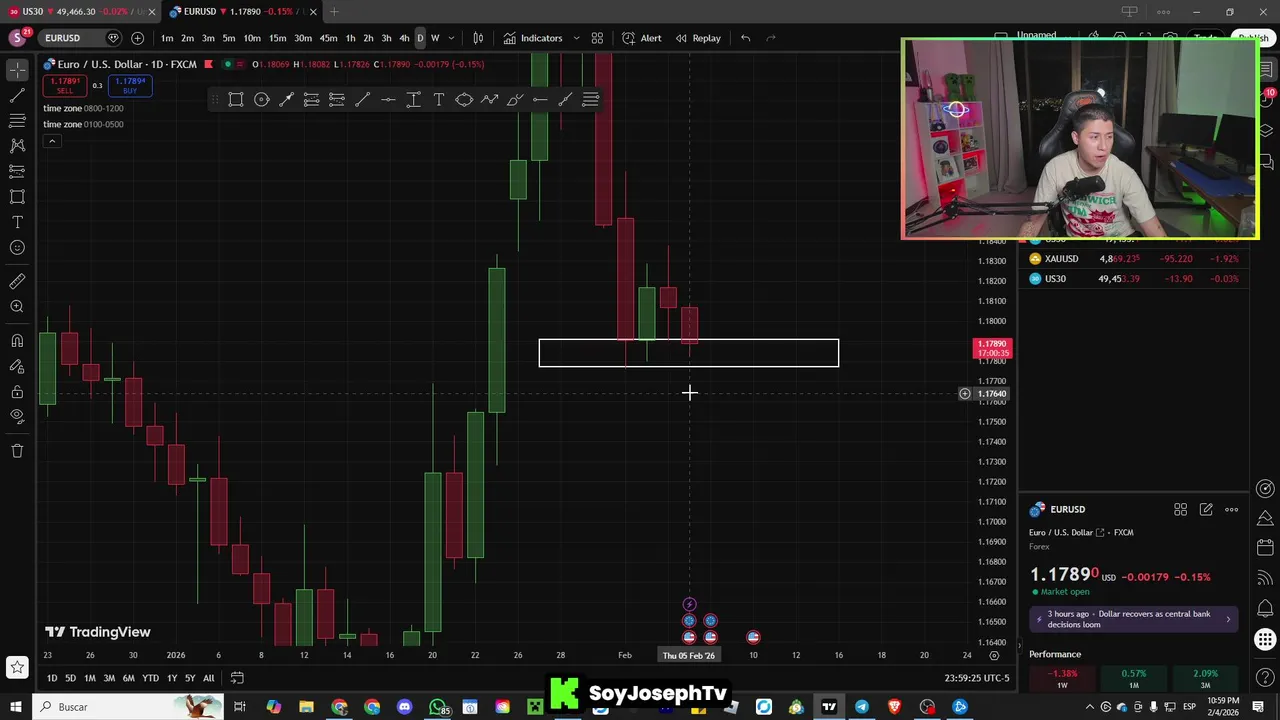Screen dimensions: 1280x720
Task: Click the red SELL 1.17891 button
Action: point(65,86)
